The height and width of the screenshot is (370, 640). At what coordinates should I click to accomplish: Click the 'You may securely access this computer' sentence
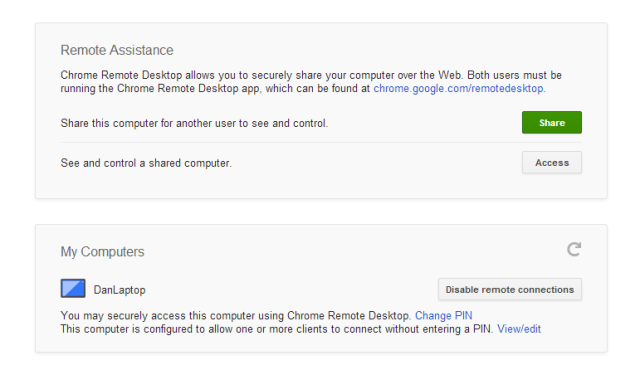(x=236, y=316)
